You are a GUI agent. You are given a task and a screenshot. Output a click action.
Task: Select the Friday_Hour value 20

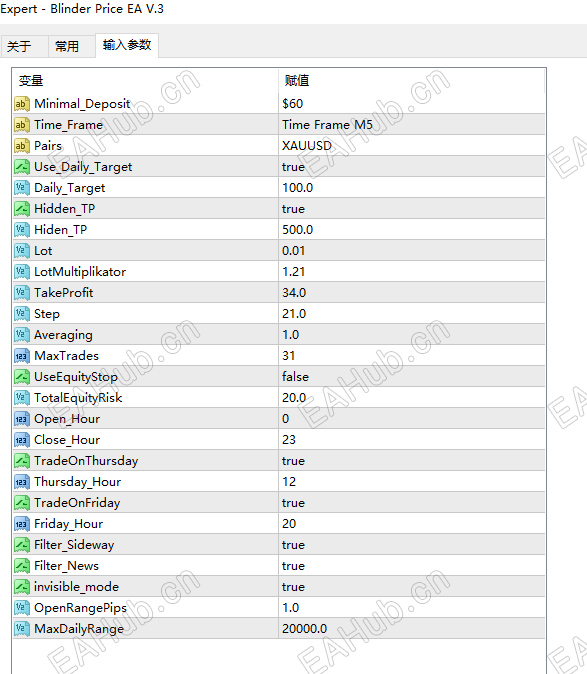(x=412, y=524)
